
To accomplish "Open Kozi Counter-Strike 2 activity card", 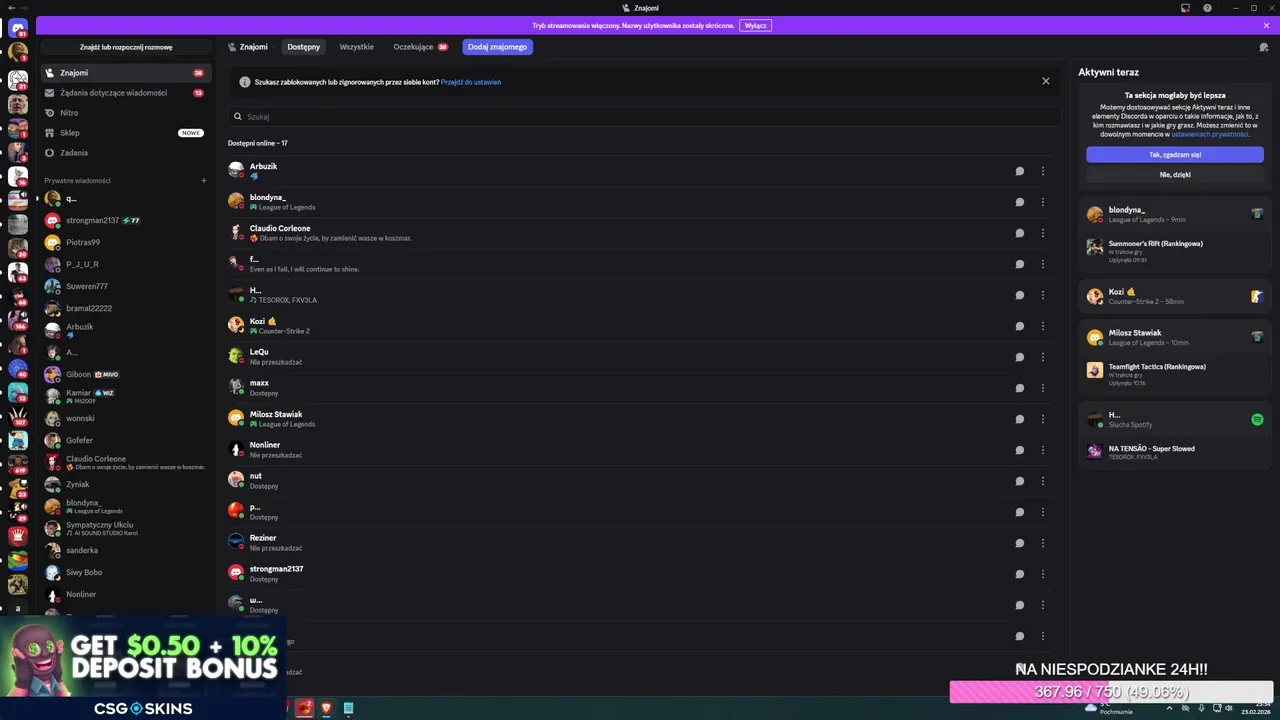I will [x=1175, y=296].
